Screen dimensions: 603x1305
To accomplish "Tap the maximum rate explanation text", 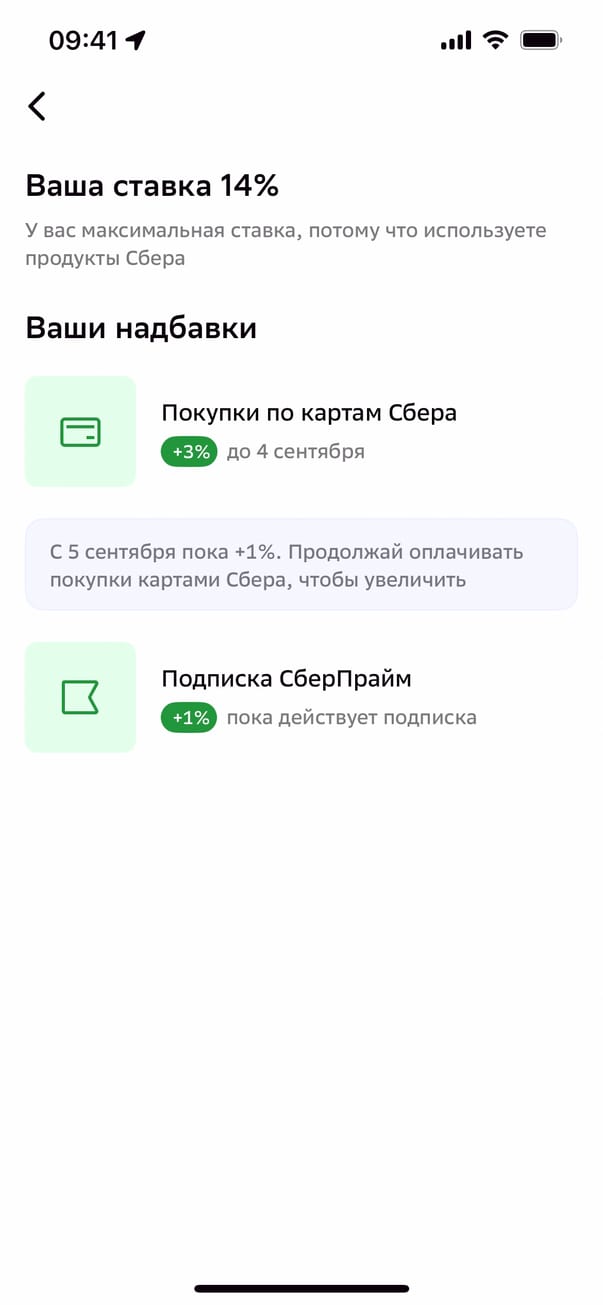I will [286, 244].
